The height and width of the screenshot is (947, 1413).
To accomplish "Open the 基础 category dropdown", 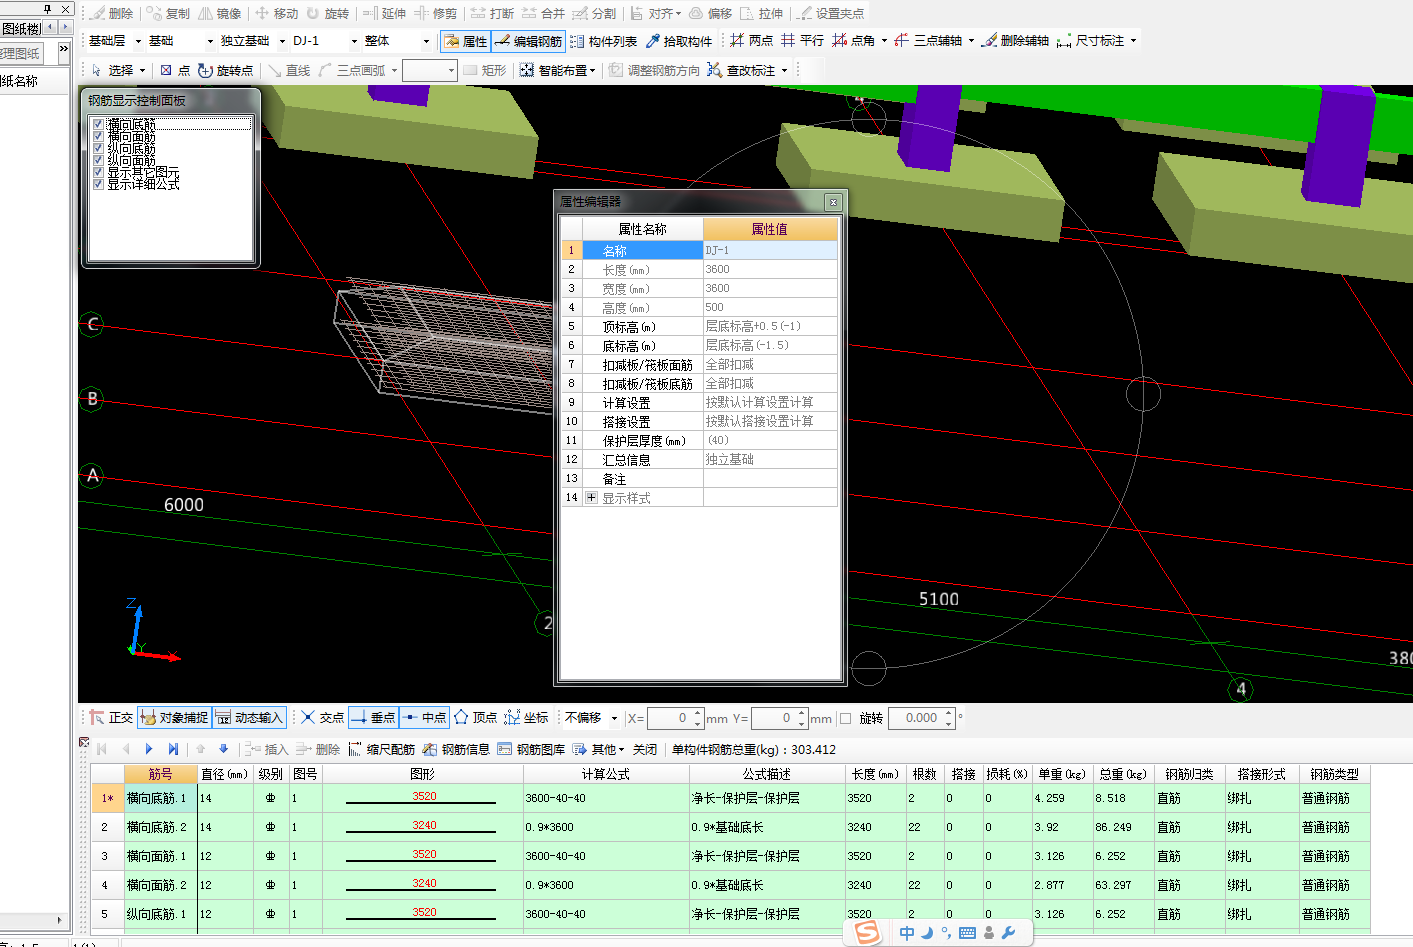I will pyautogui.click(x=210, y=41).
